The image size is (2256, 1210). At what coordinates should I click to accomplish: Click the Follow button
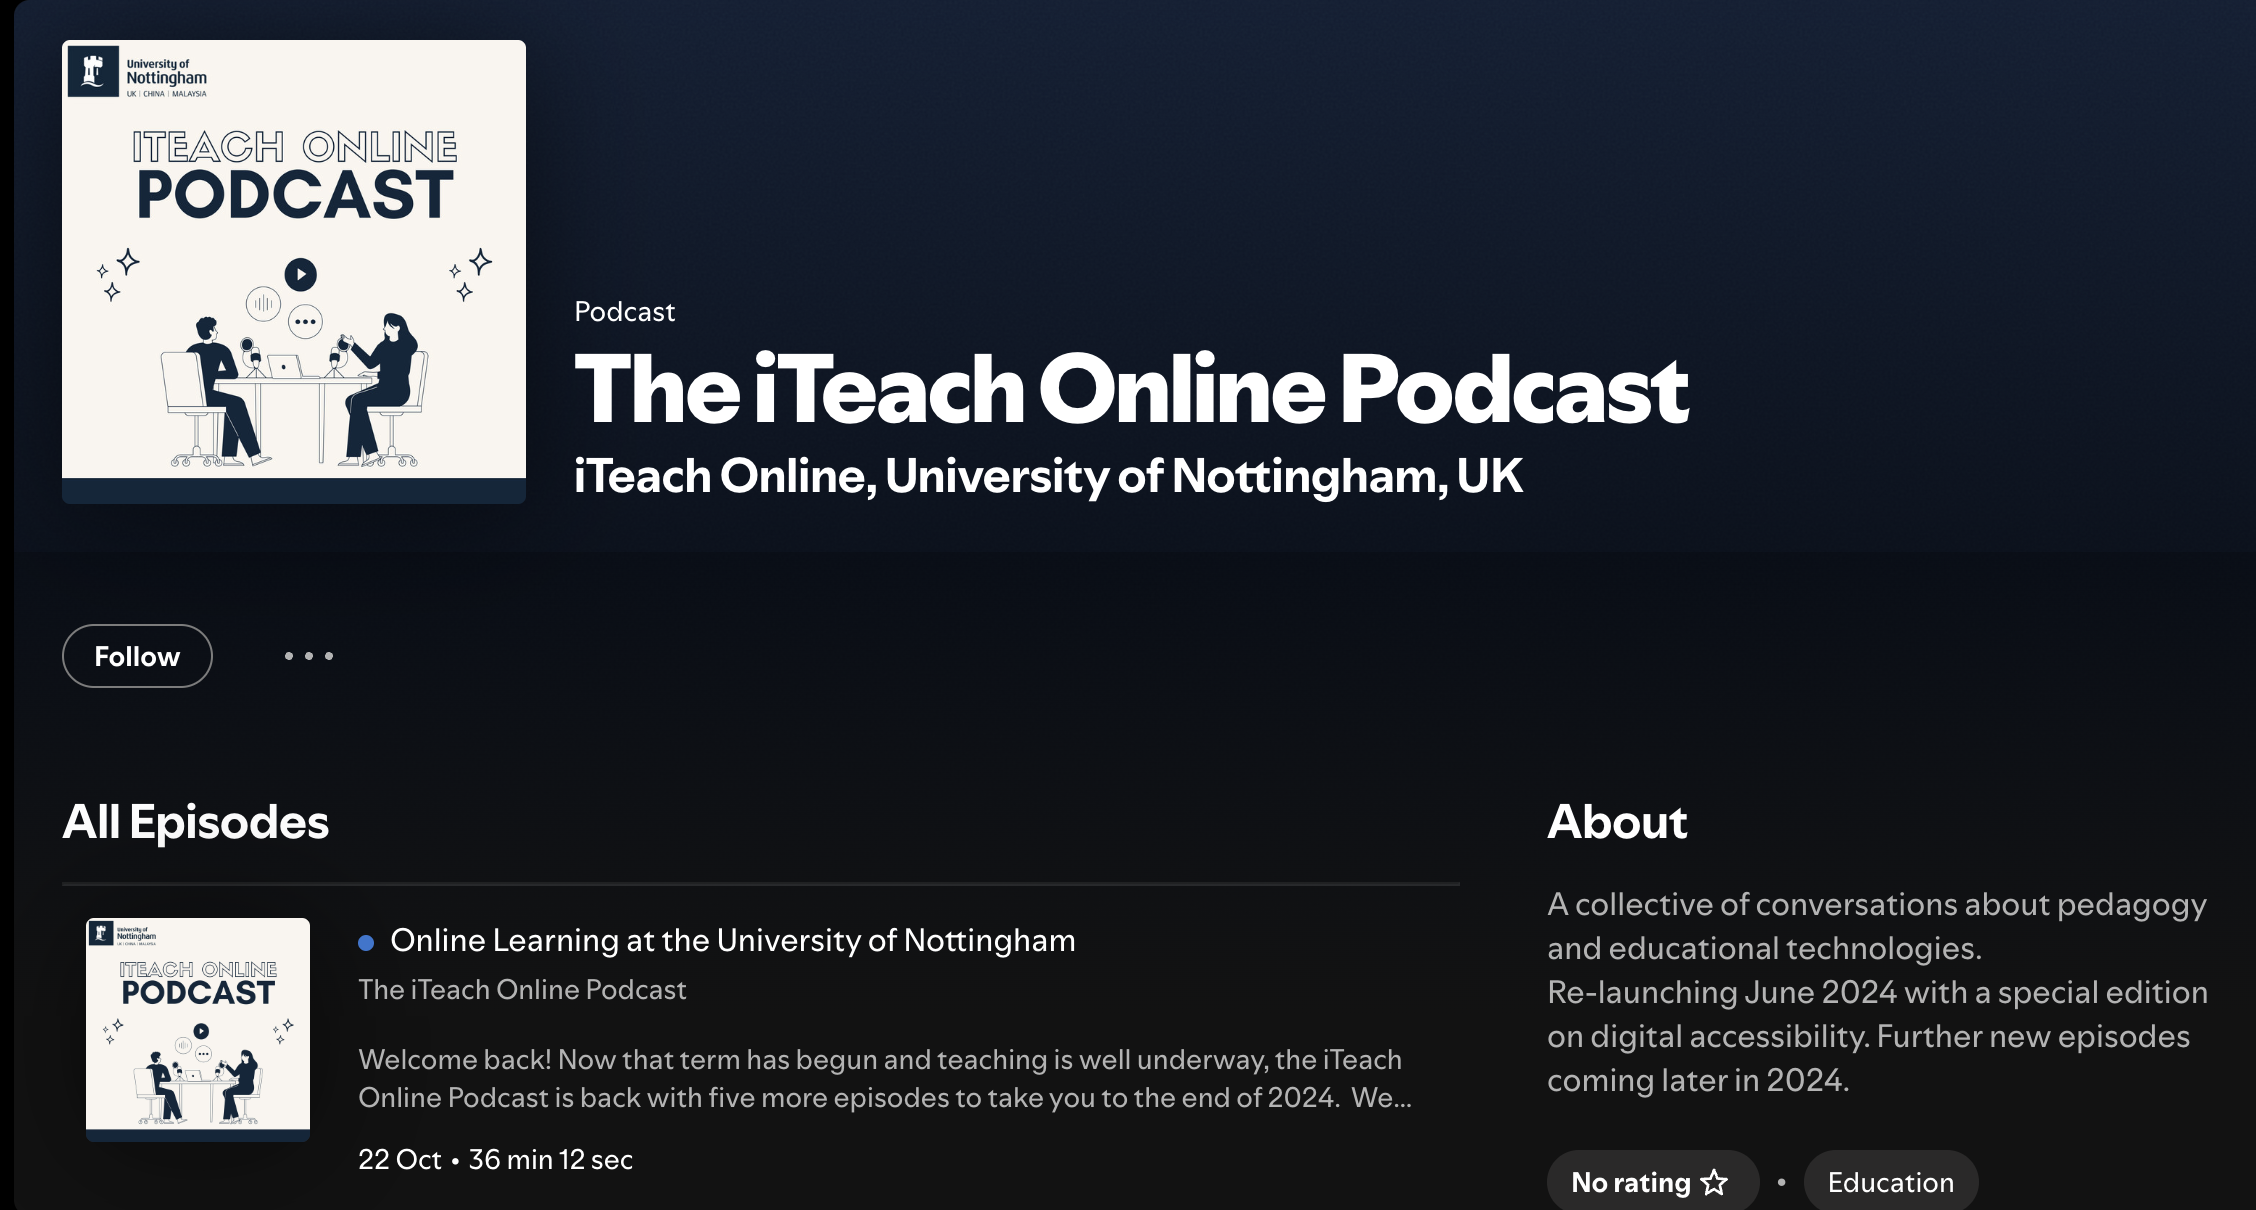137,656
